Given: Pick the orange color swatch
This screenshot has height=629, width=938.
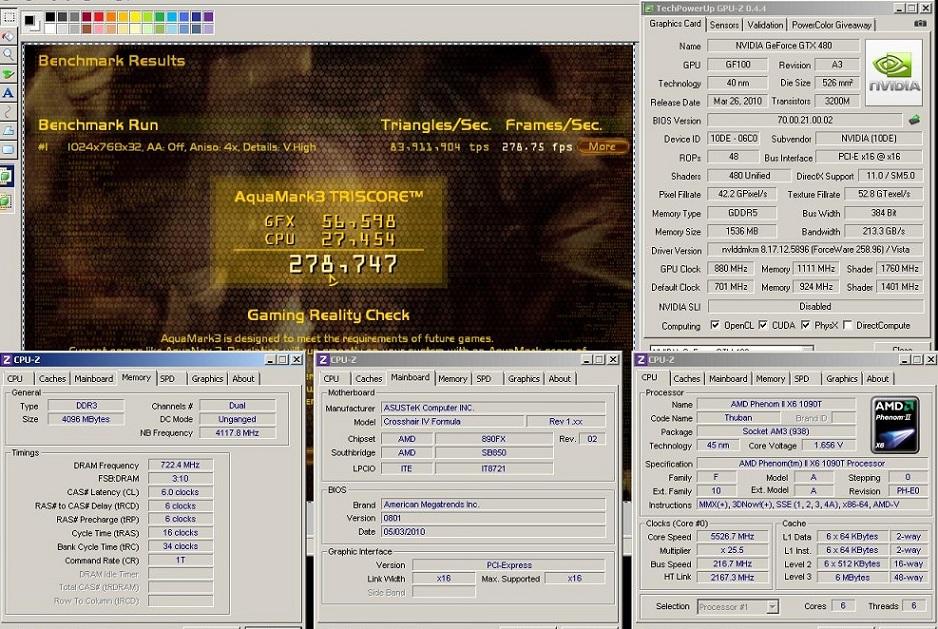Looking at the screenshot, I should [x=111, y=17].
